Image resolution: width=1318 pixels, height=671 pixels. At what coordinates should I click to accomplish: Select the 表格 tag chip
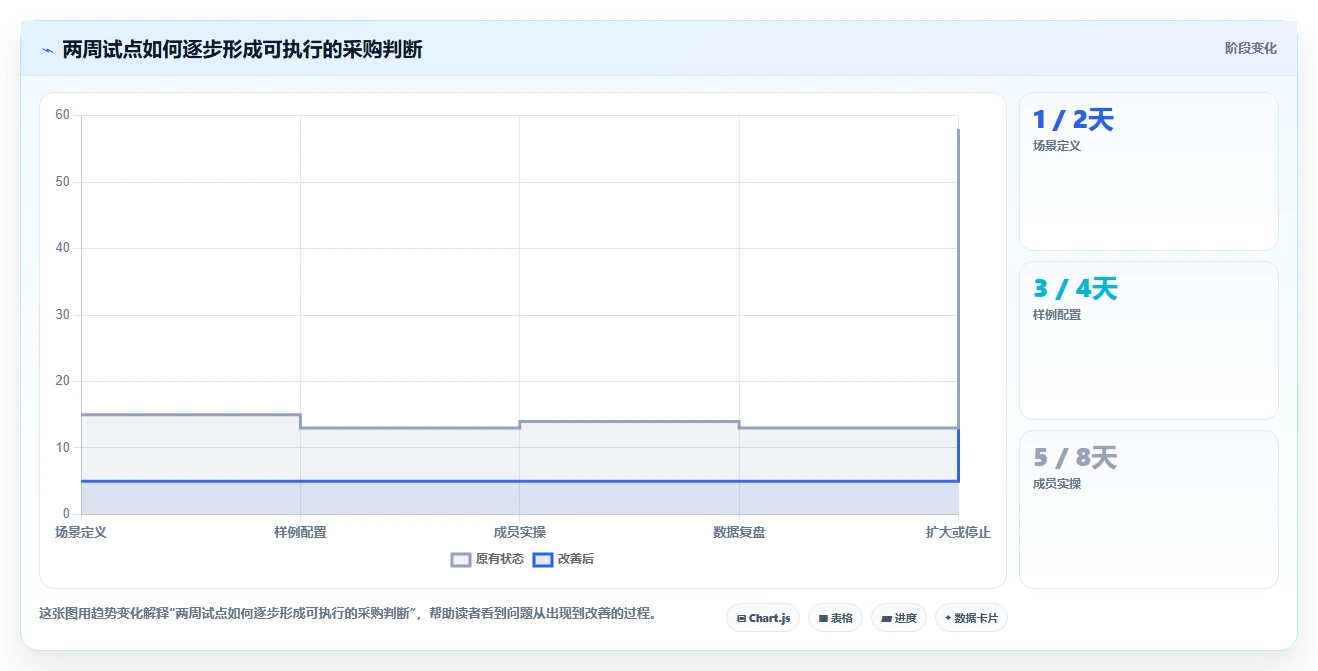[x=835, y=618]
